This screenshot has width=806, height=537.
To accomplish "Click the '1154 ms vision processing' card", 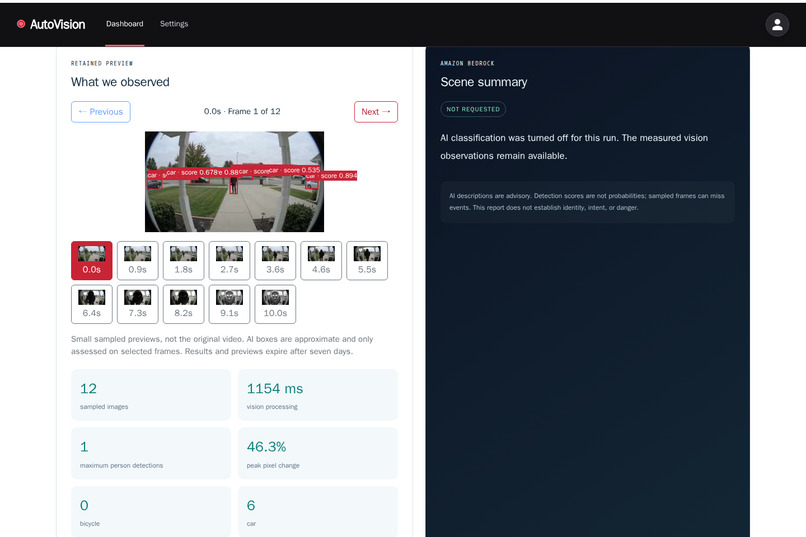I will pos(318,395).
